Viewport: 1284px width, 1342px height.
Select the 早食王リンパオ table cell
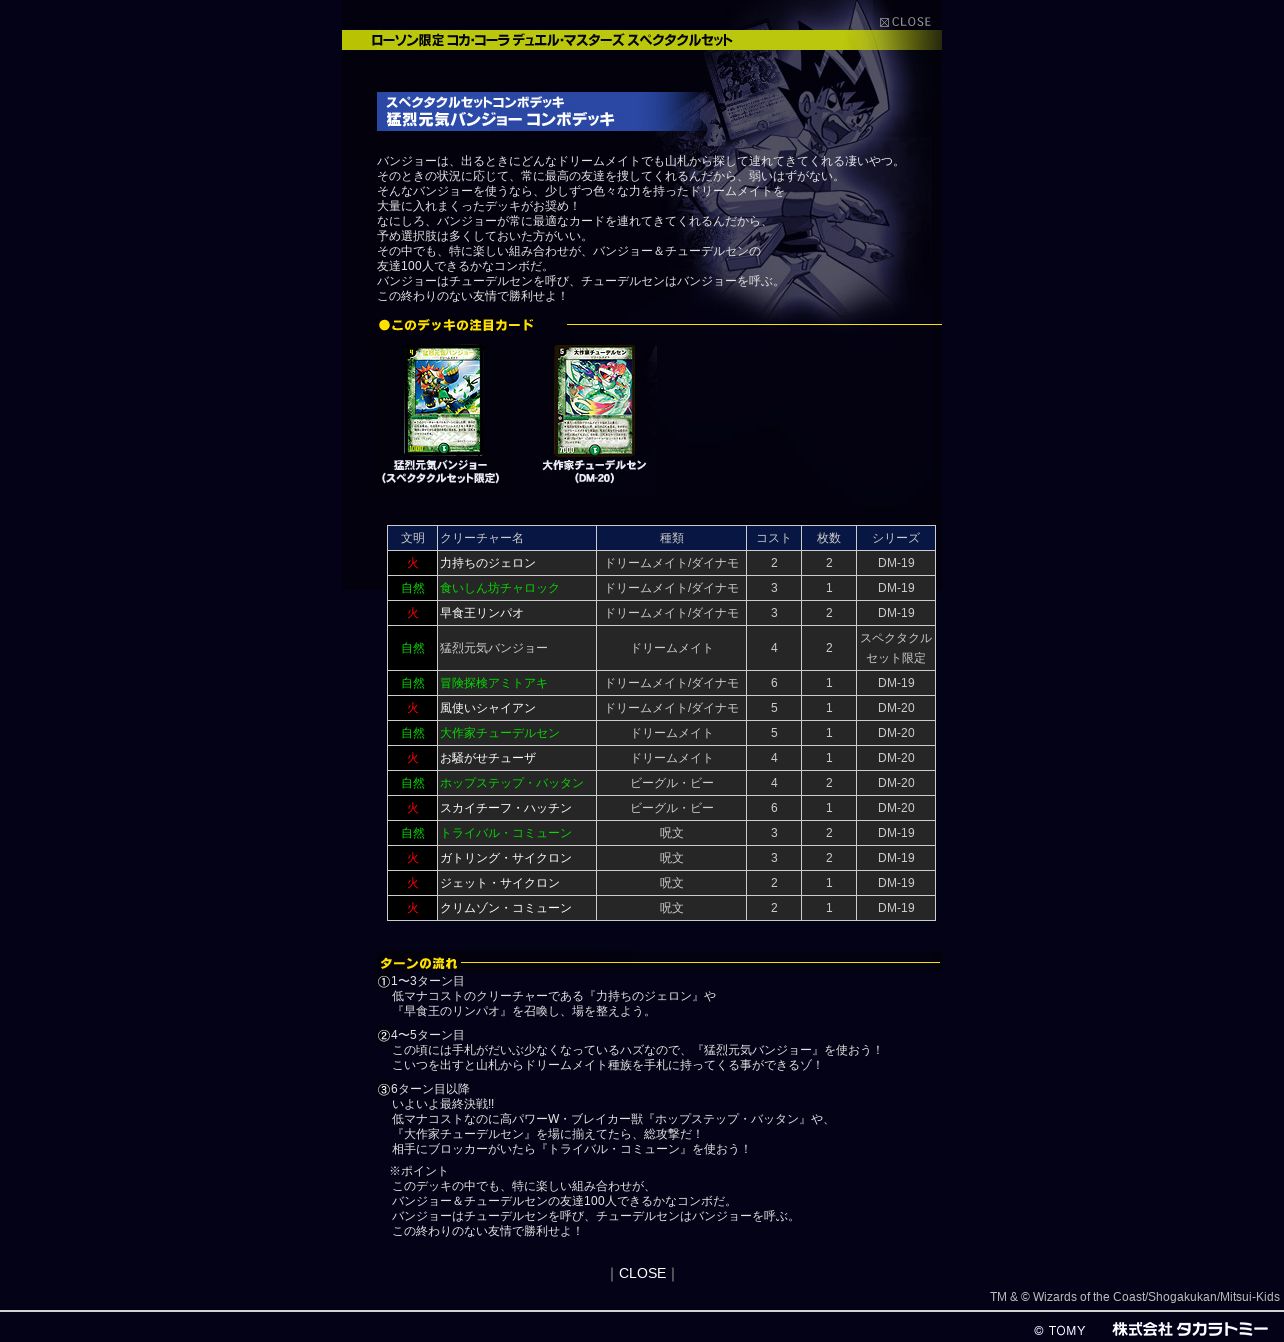click(x=517, y=613)
